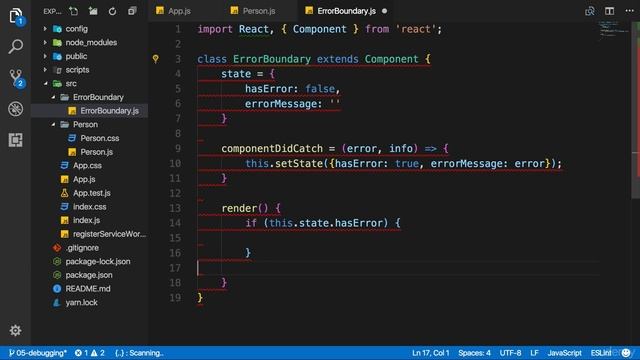
Task: Click New Folder icon in explorer header
Action: (93, 11)
